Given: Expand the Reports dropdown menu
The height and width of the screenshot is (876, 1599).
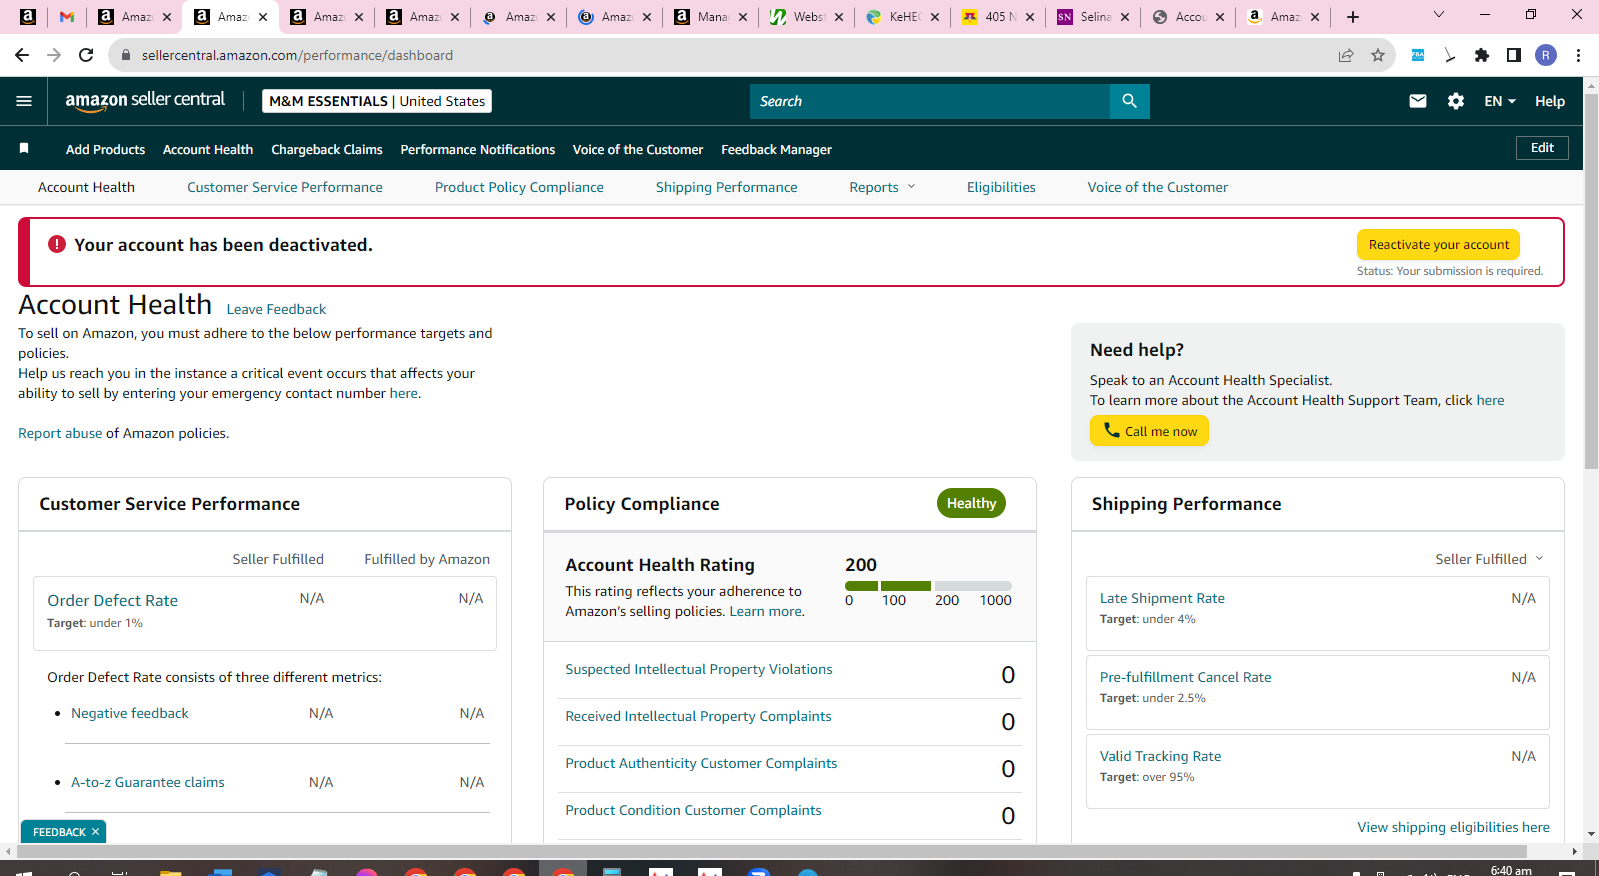Looking at the screenshot, I should pos(882,187).
